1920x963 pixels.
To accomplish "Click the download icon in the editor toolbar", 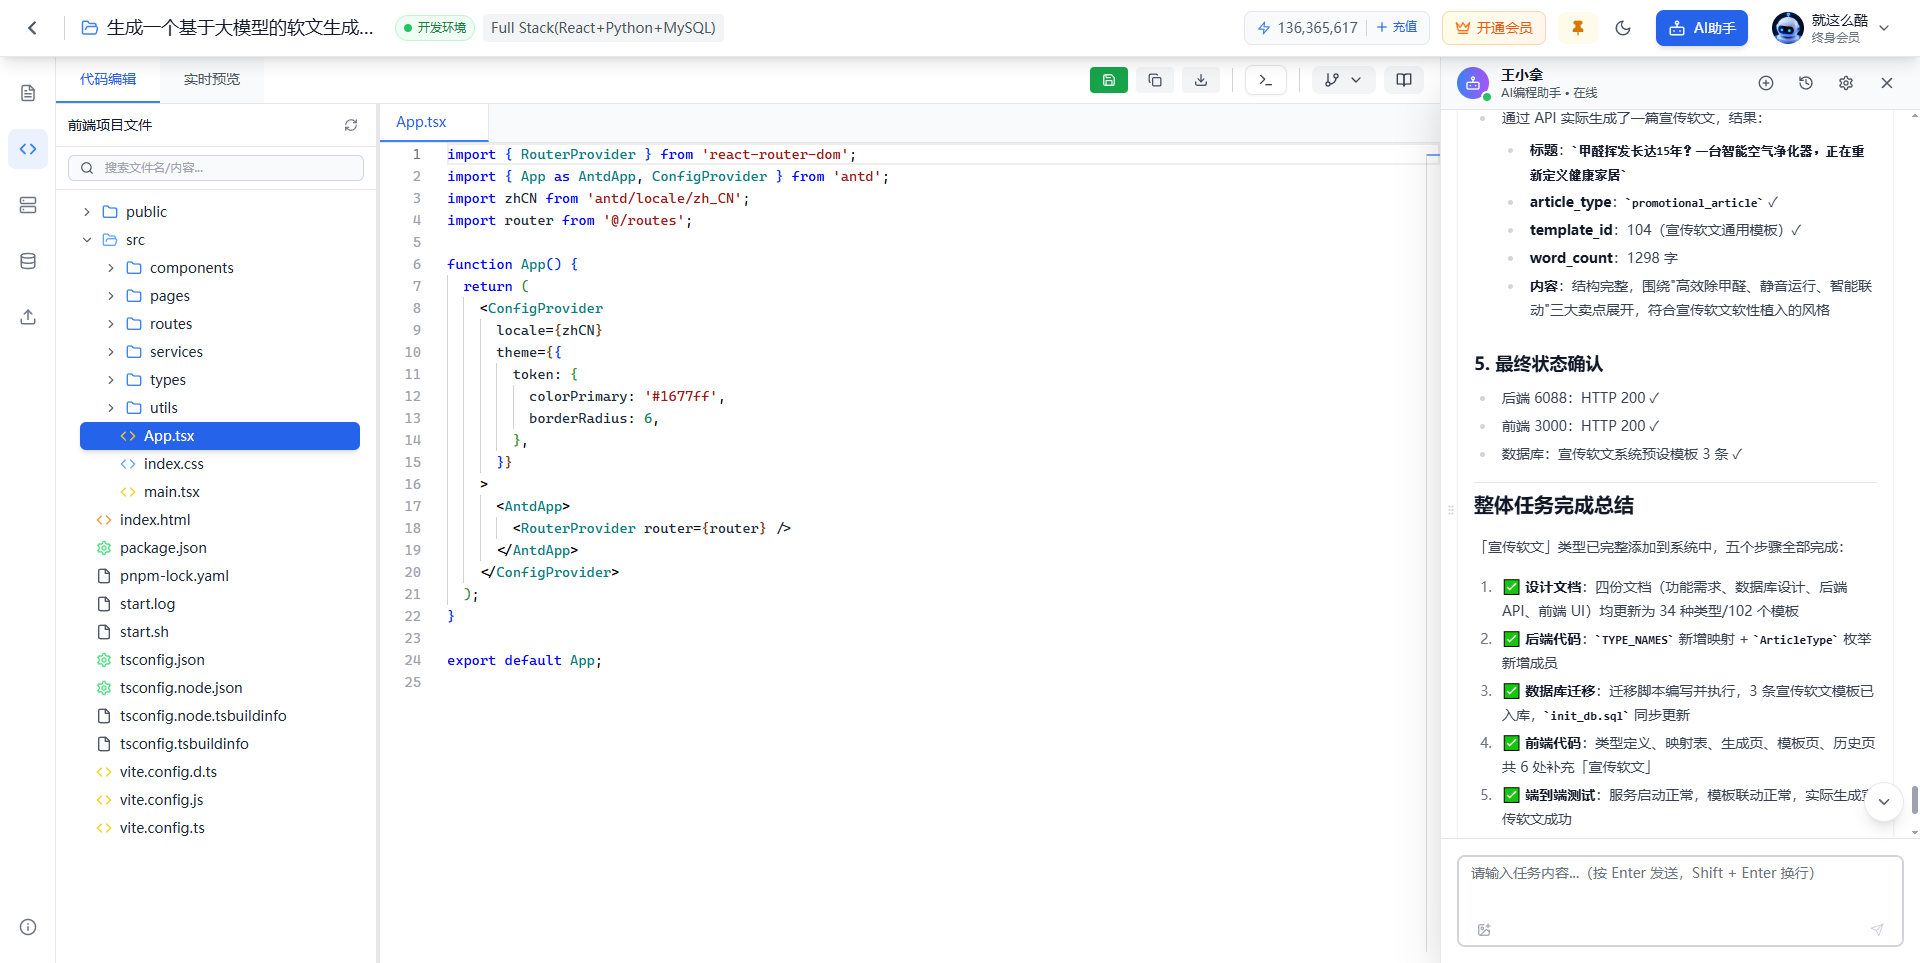I will pyautogui.click(x=1201, y=80).
